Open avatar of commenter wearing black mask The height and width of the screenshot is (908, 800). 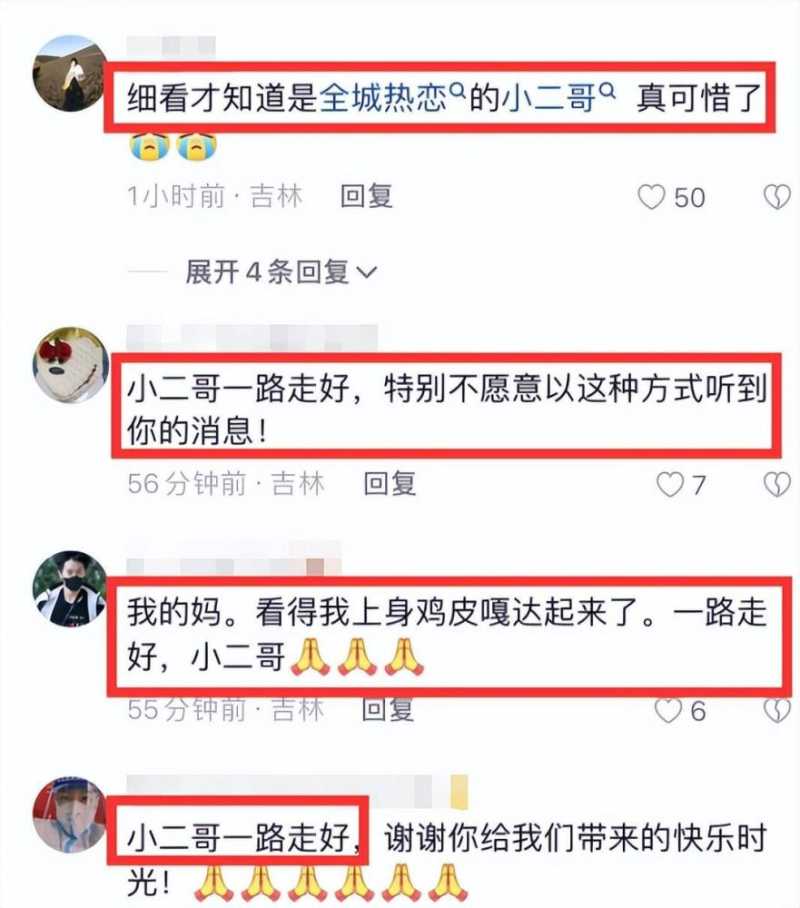[70, 588]
